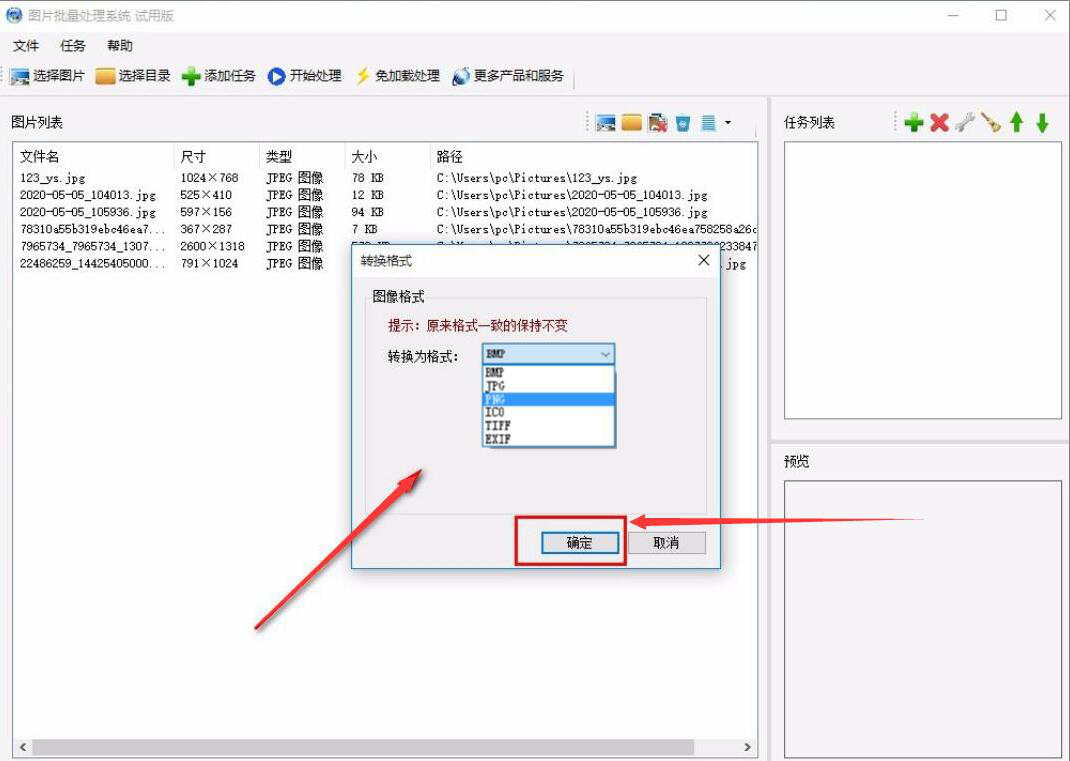Confirm with the 确定 button
The width and height of the screenshot is (1070, 761).
pos(580,543)
